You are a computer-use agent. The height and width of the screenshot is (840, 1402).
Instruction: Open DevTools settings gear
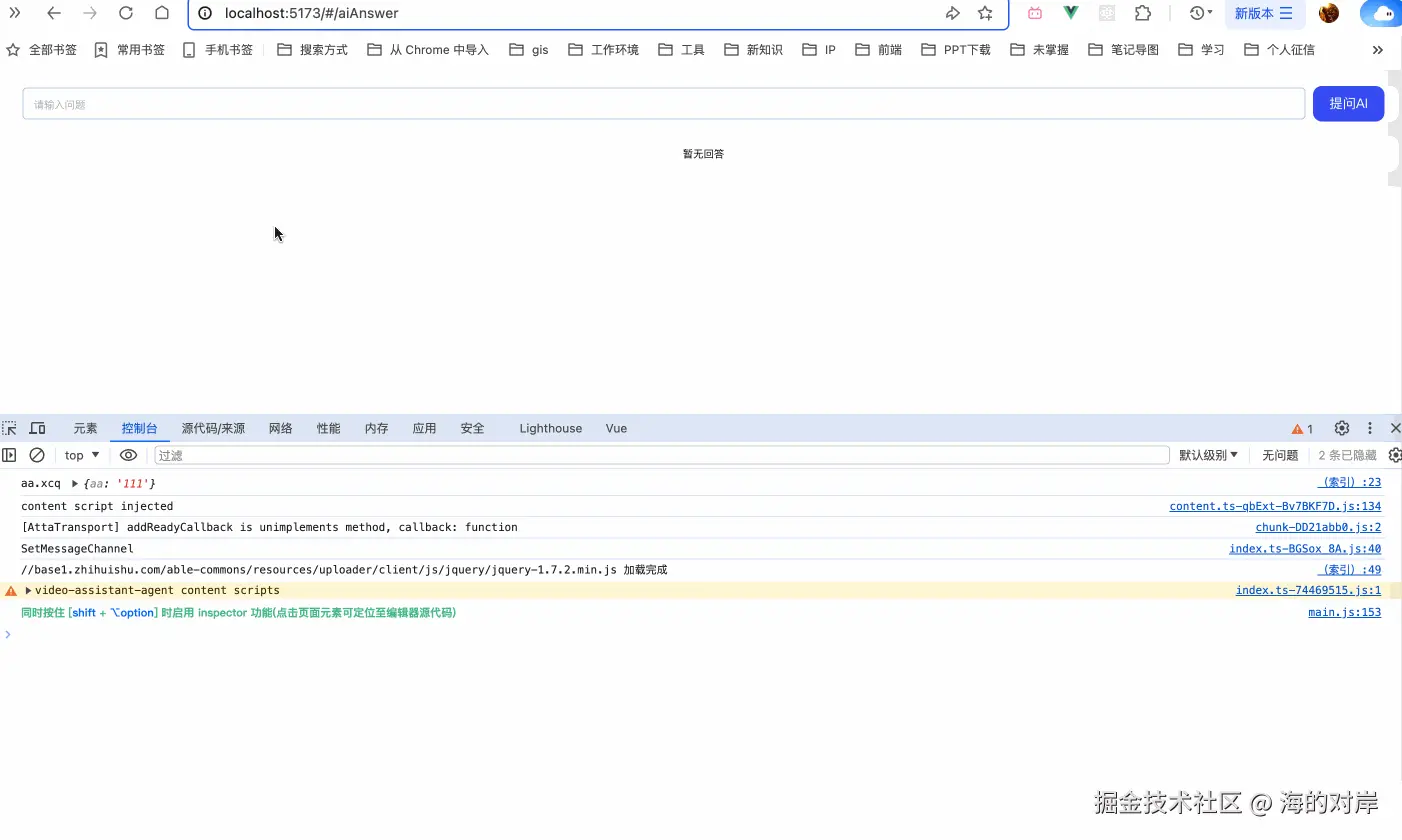click(x=1341, y=428)
